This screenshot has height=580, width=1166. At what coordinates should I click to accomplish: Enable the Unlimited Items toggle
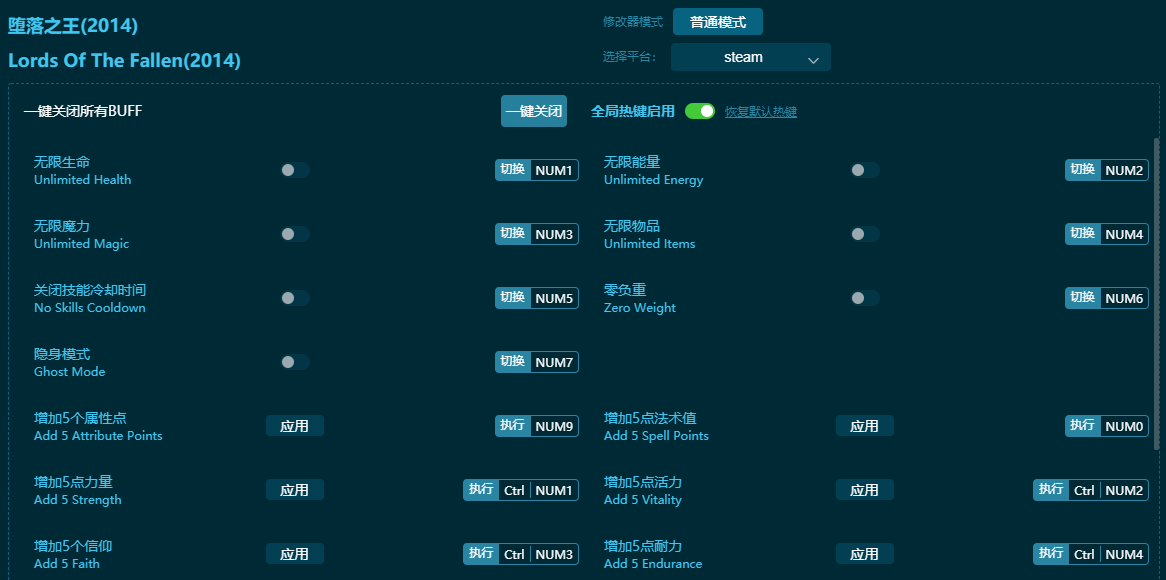pyautogui.click(x=865, y=234)
